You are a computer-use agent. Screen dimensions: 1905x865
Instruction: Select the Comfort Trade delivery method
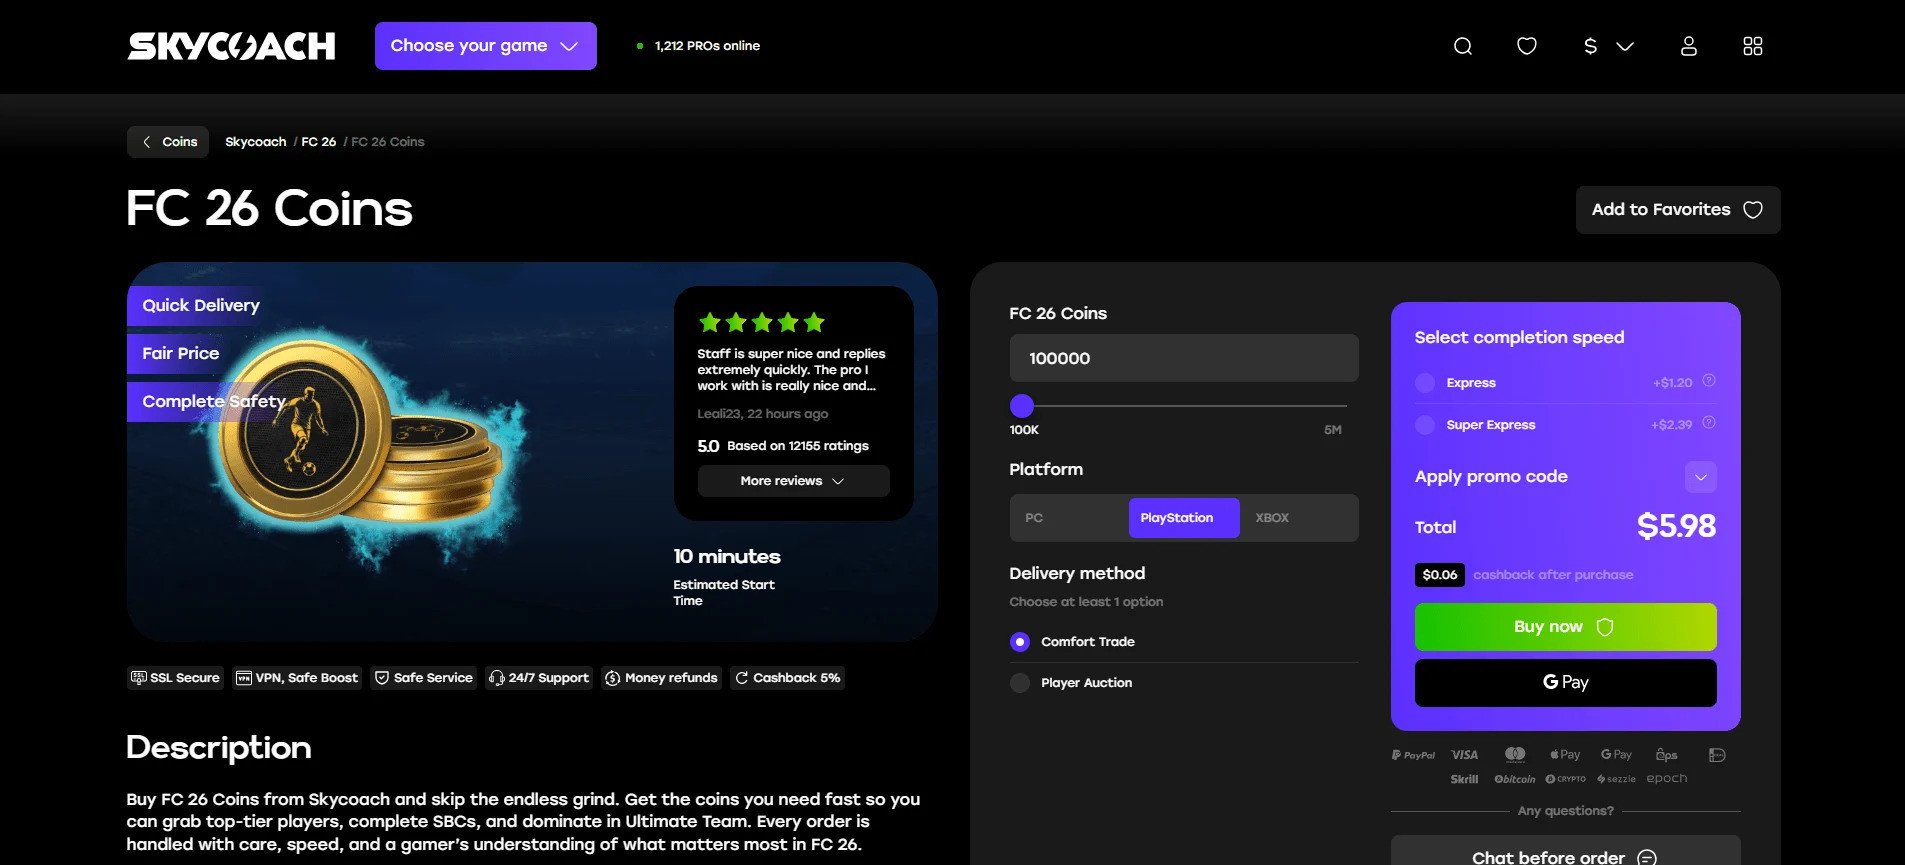[x=1020, y=642]
